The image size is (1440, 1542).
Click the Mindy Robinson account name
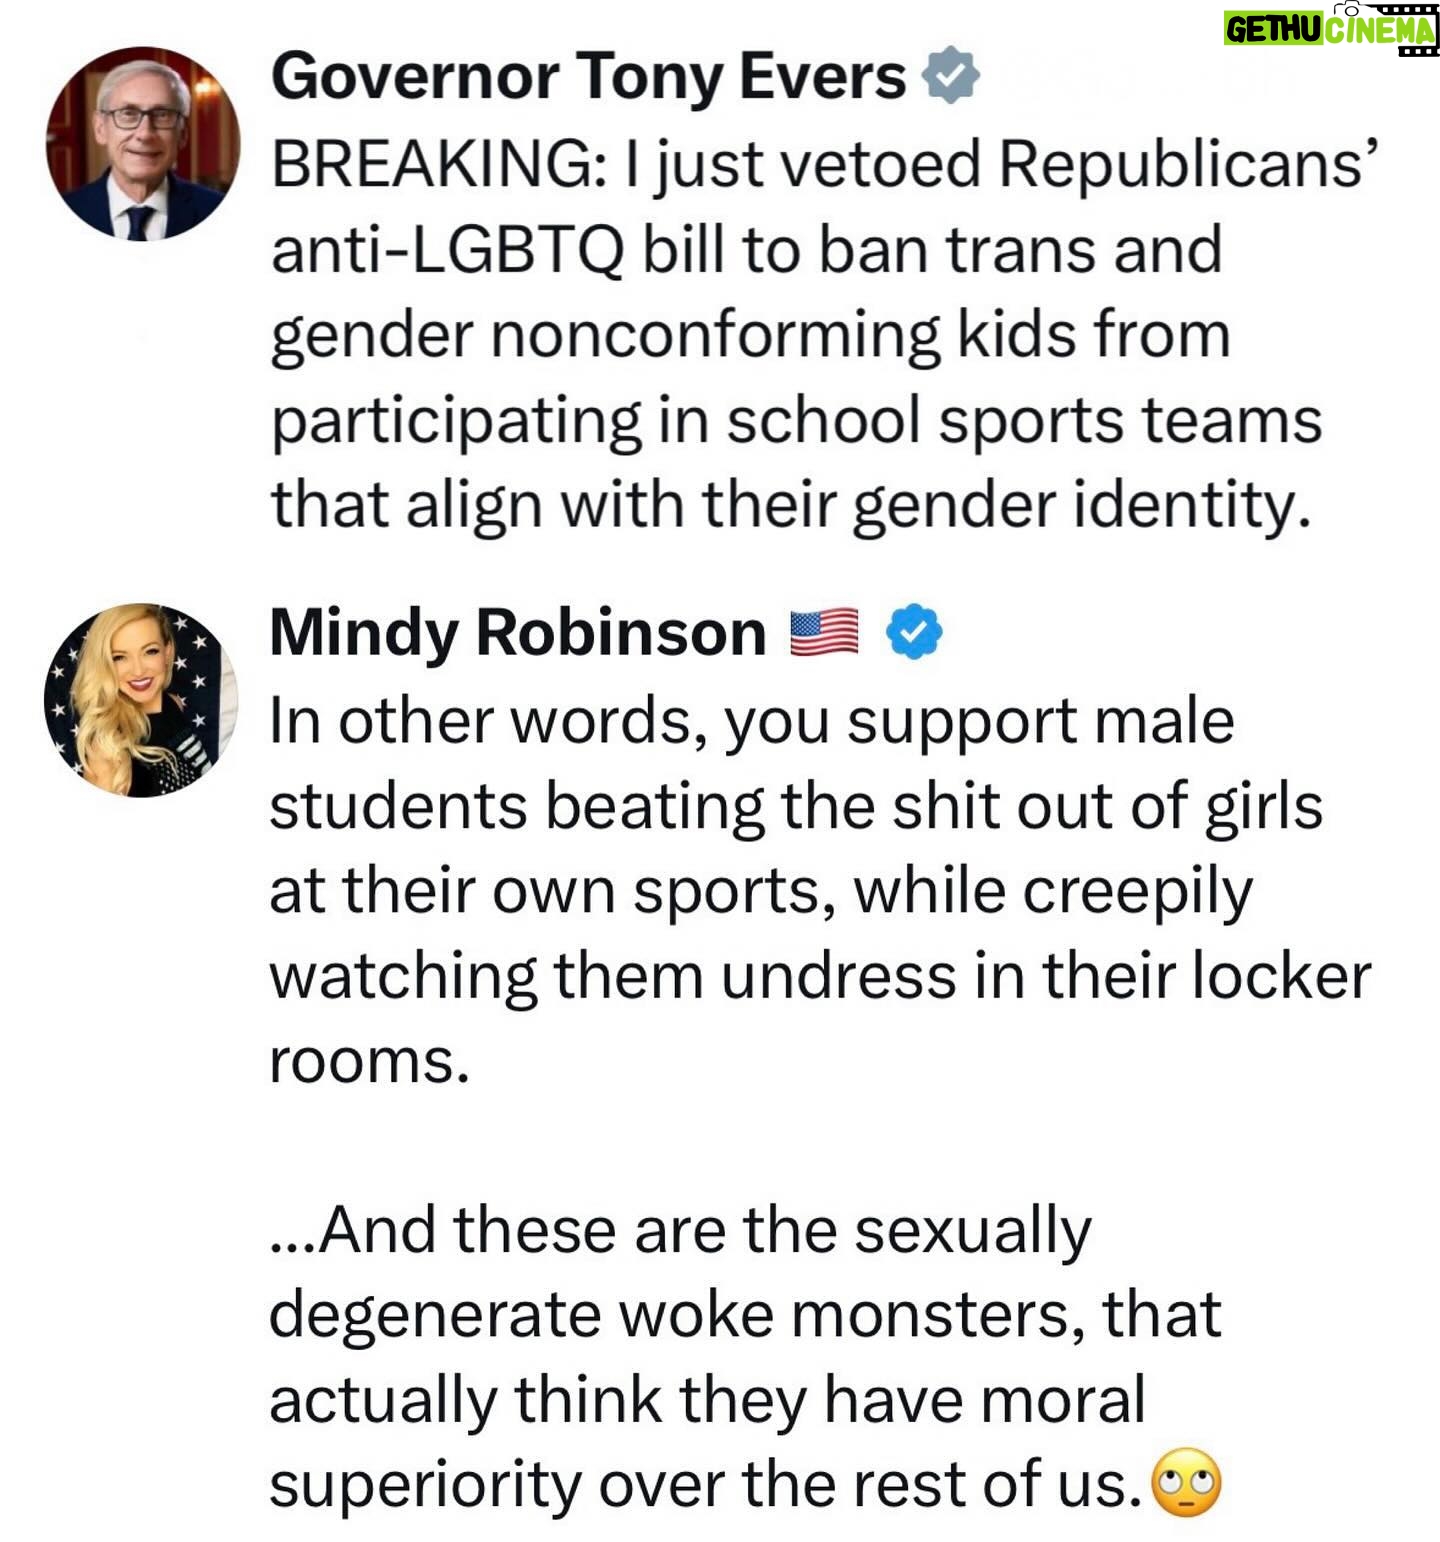pyautogui.click(x=518, y=634)
